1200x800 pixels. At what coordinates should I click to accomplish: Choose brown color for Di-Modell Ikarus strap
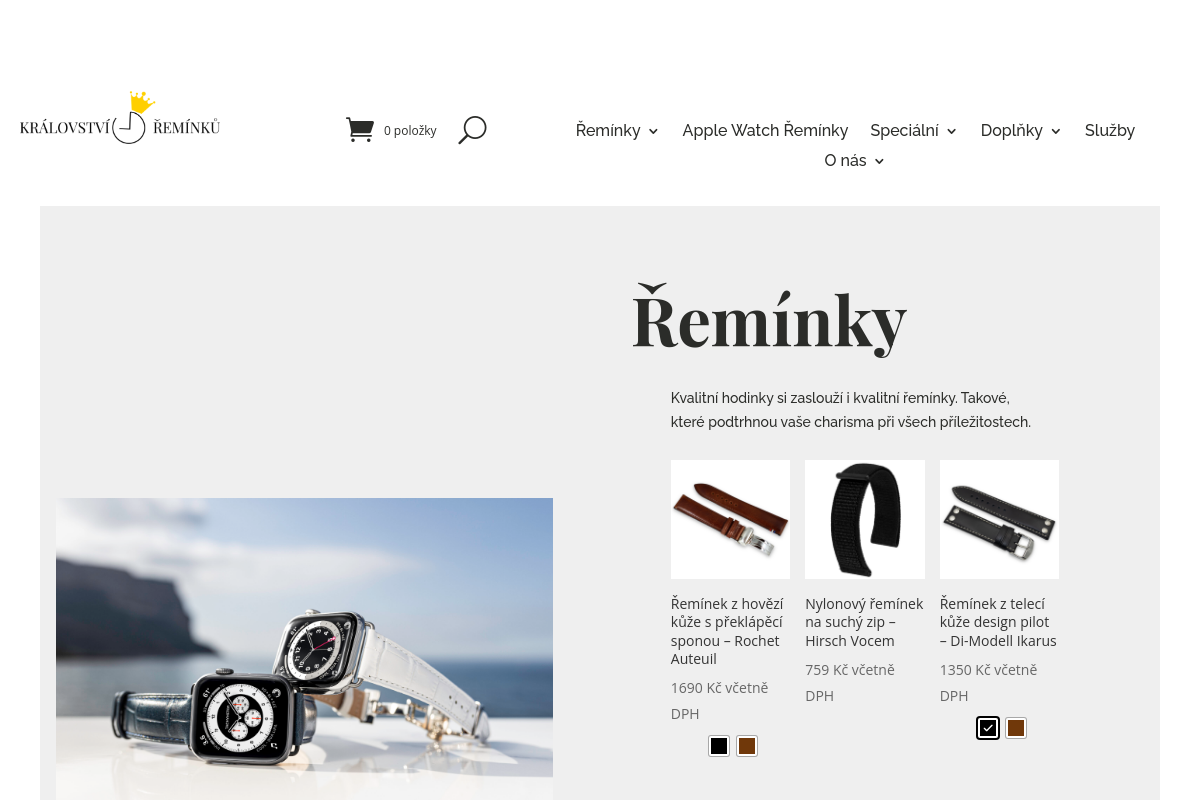(1016, 728)
